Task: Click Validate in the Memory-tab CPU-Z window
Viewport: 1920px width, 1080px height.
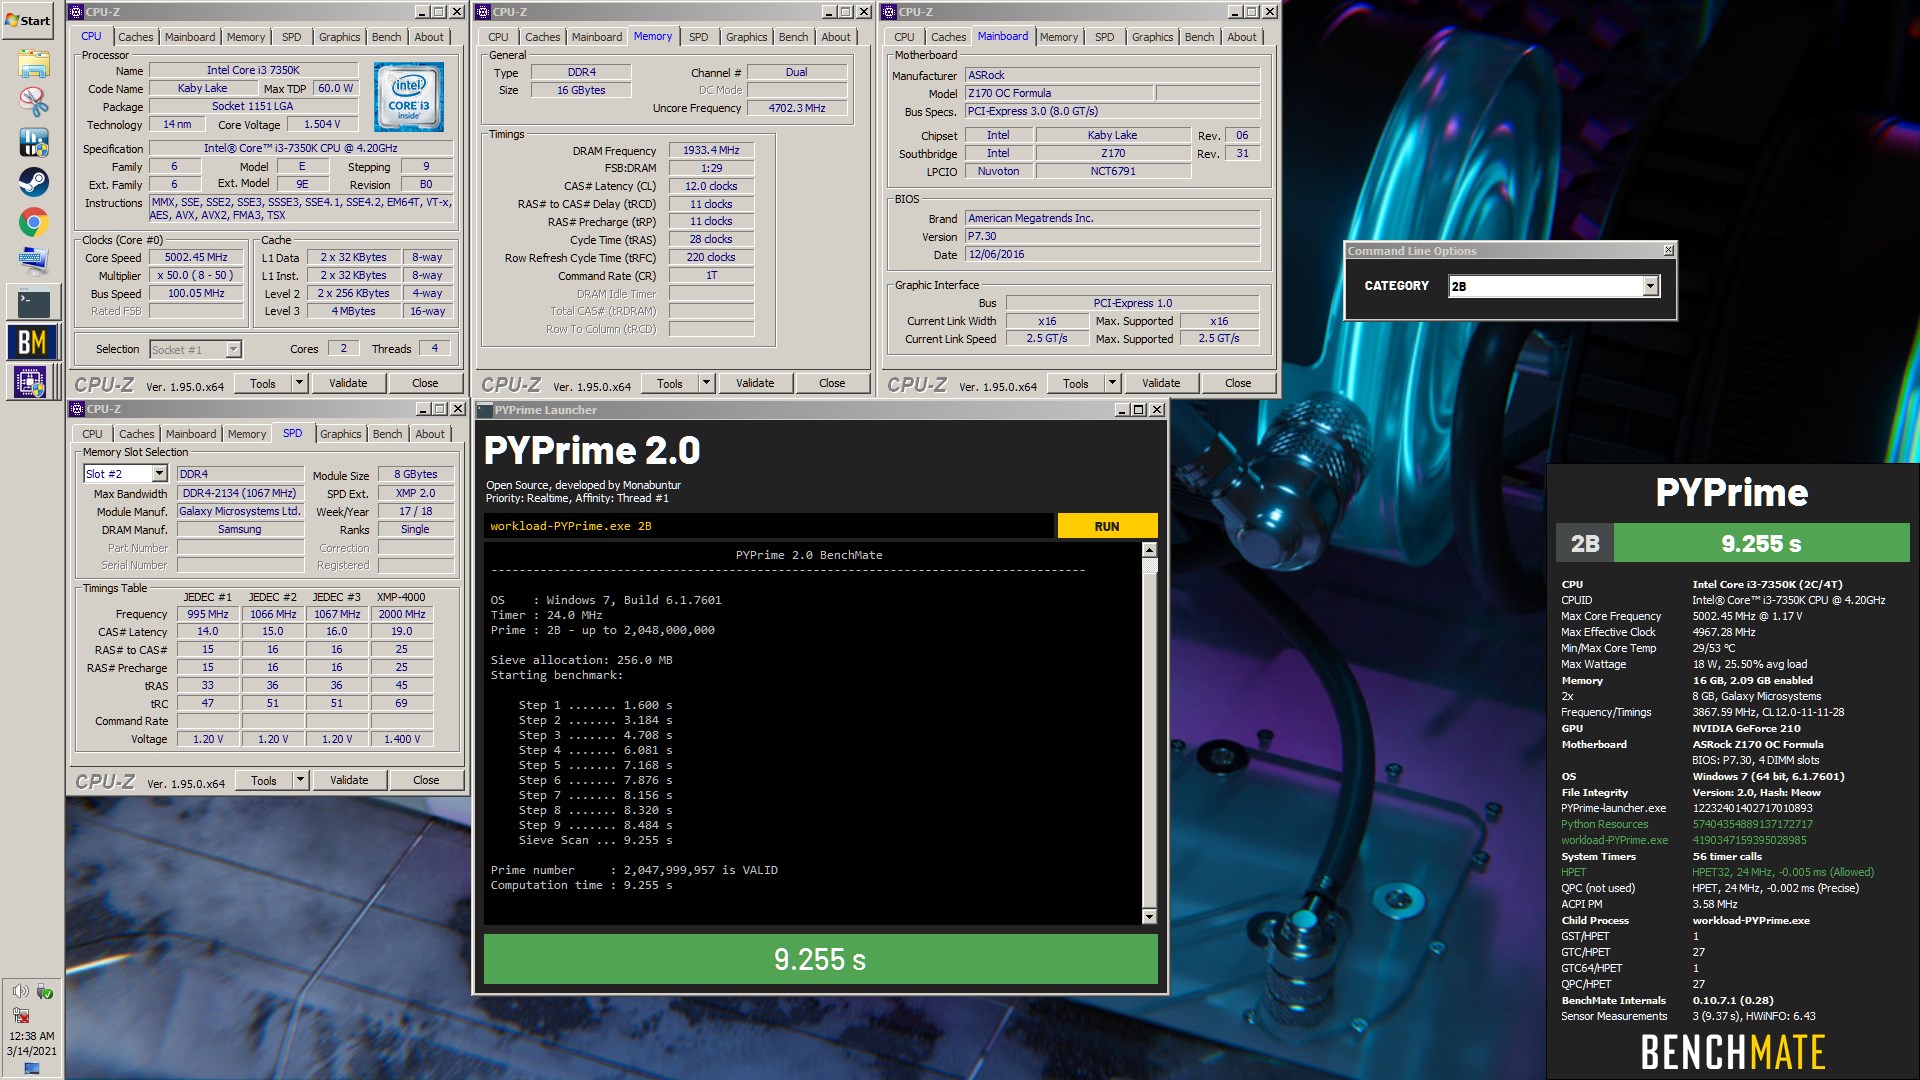Action: (x=755, y=383)
